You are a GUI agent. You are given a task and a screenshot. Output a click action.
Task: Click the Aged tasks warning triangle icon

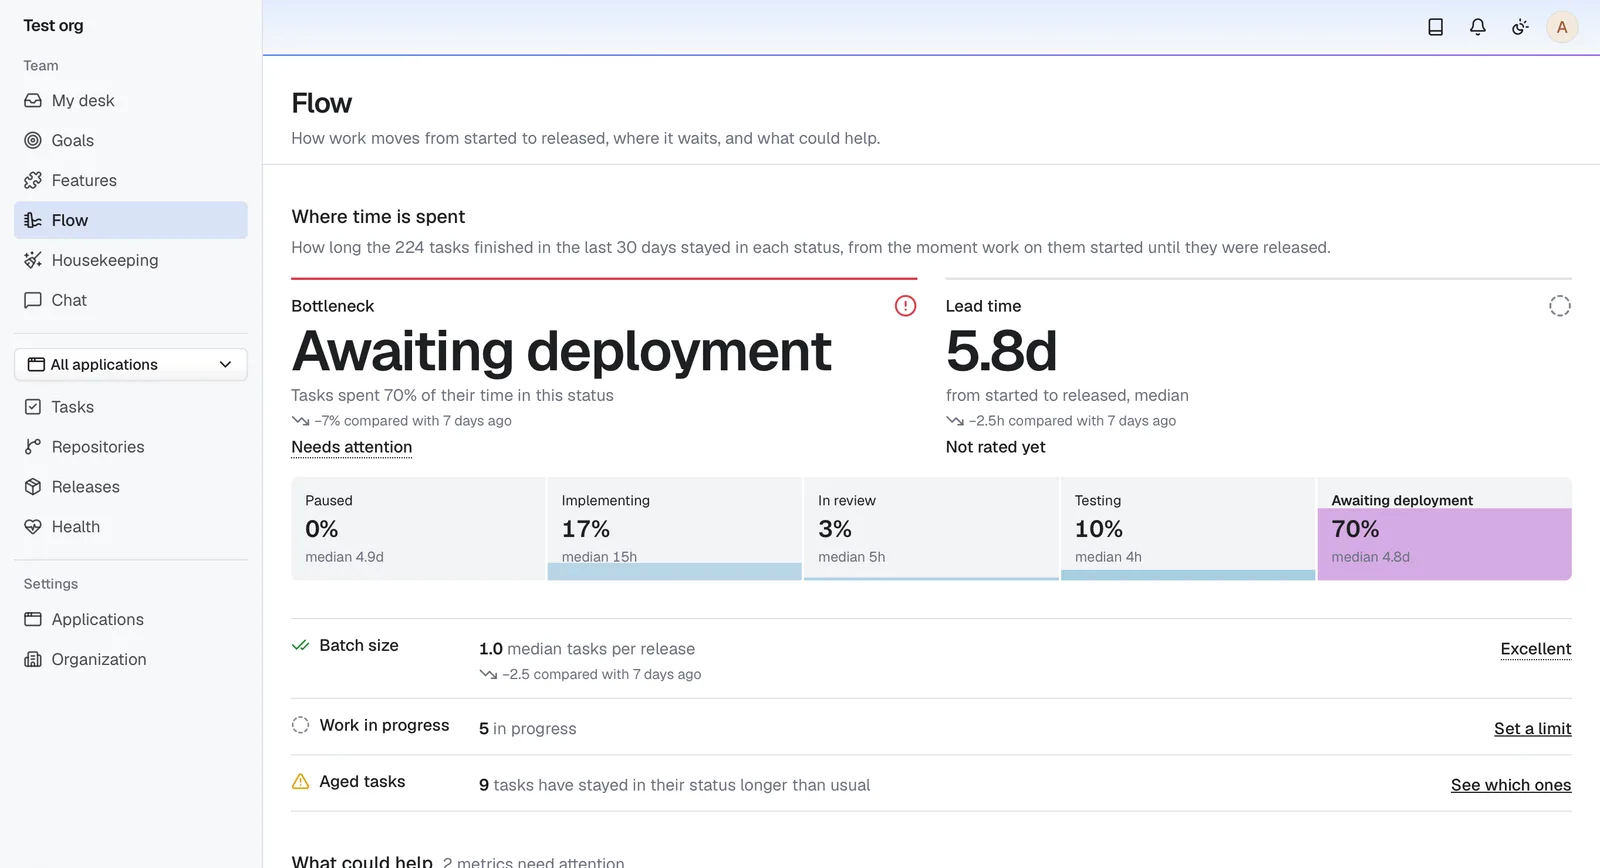coord(300,781)
